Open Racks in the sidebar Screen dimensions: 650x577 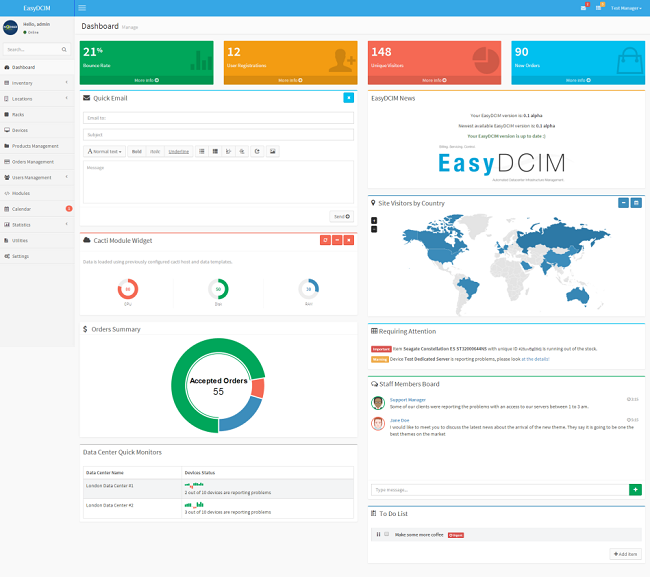(x=37, y=114)
